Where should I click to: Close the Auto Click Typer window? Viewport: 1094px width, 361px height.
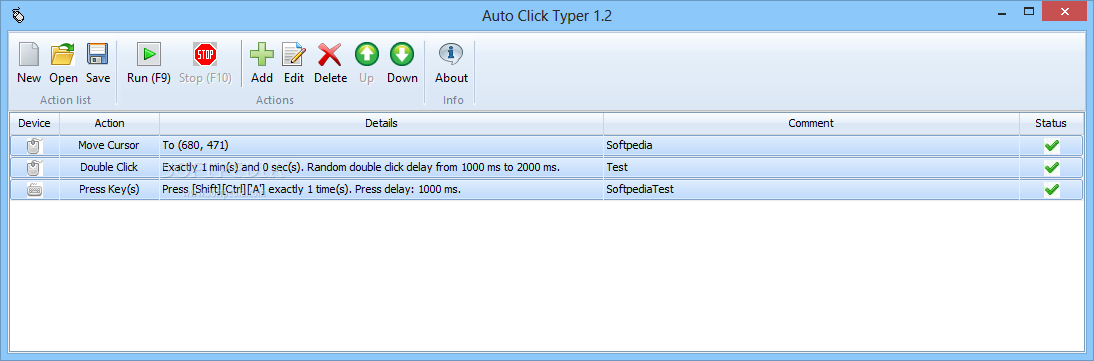(1065, 12)
